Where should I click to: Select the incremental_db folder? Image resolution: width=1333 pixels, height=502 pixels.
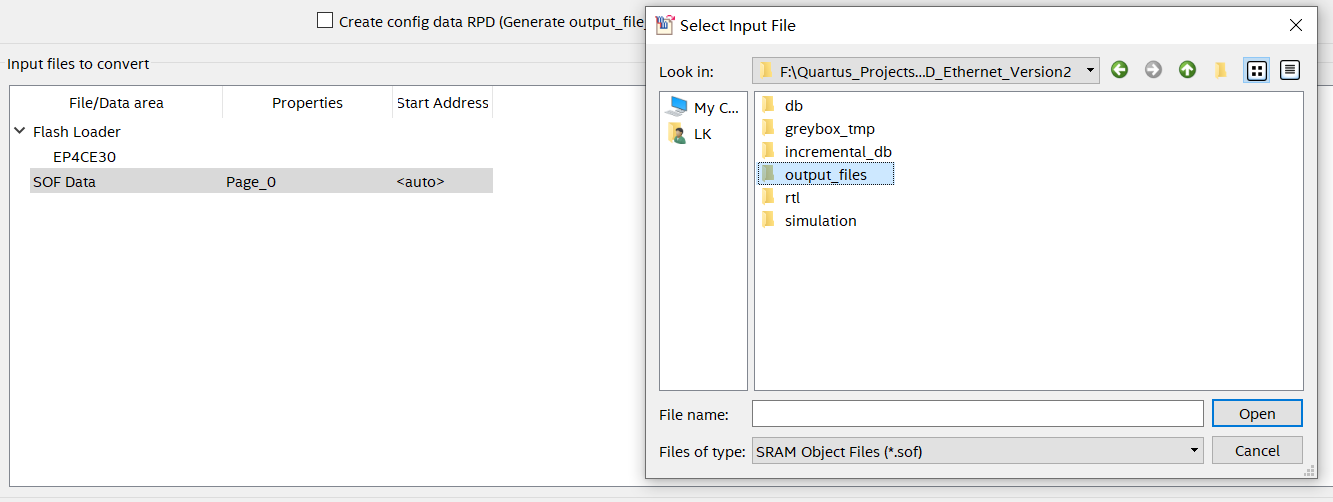pos(837,152)
